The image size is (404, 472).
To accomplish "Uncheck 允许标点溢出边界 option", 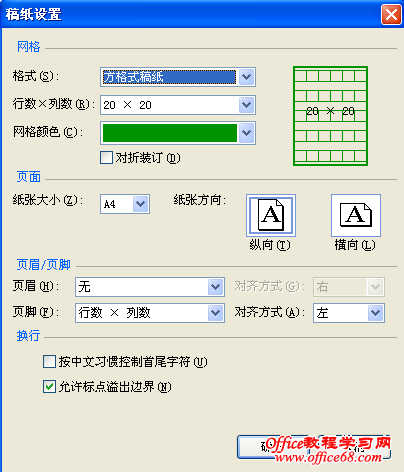I will tap(49, 387).
